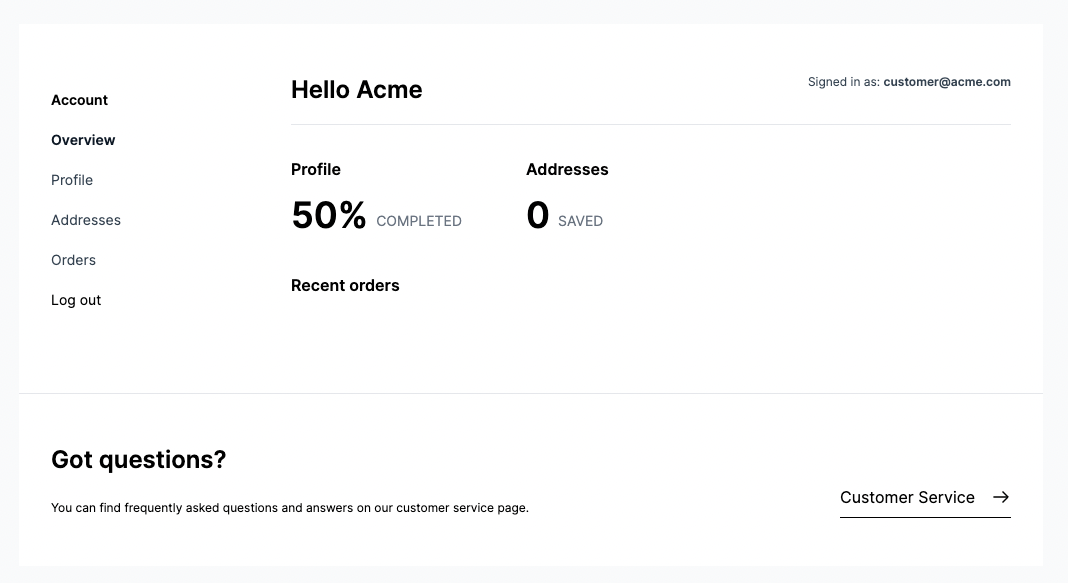1068x583 pixels.
Task: Click the Account sidebar heading
Action: (x=79, y=100)
